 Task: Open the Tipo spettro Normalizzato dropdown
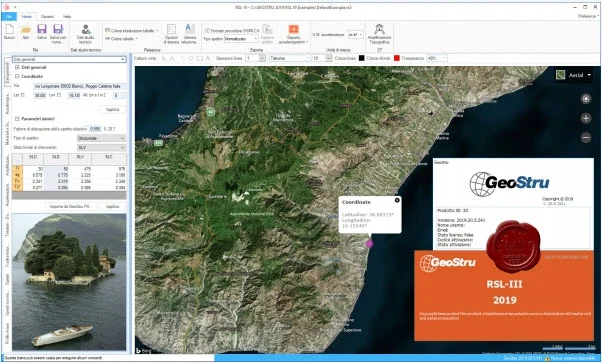[x=241, y=39]
